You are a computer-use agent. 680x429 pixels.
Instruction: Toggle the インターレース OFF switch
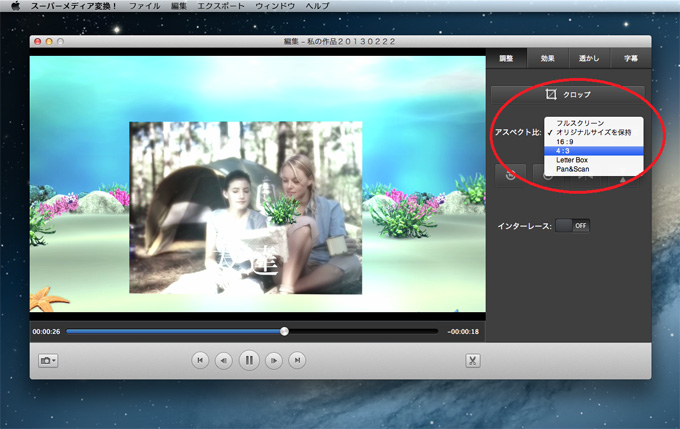pos(572,226)
